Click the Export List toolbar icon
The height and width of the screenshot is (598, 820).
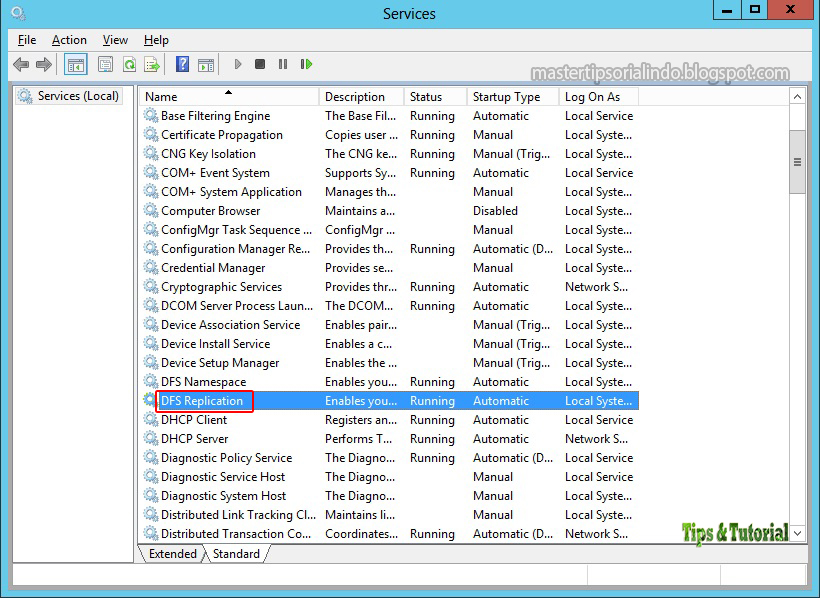point(151,64)
